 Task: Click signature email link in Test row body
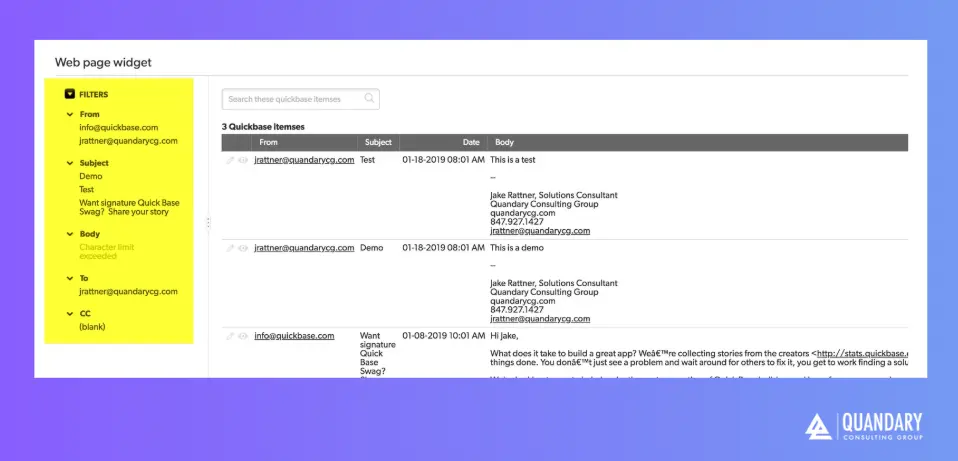pyautogui.click(x=540, y=231)
